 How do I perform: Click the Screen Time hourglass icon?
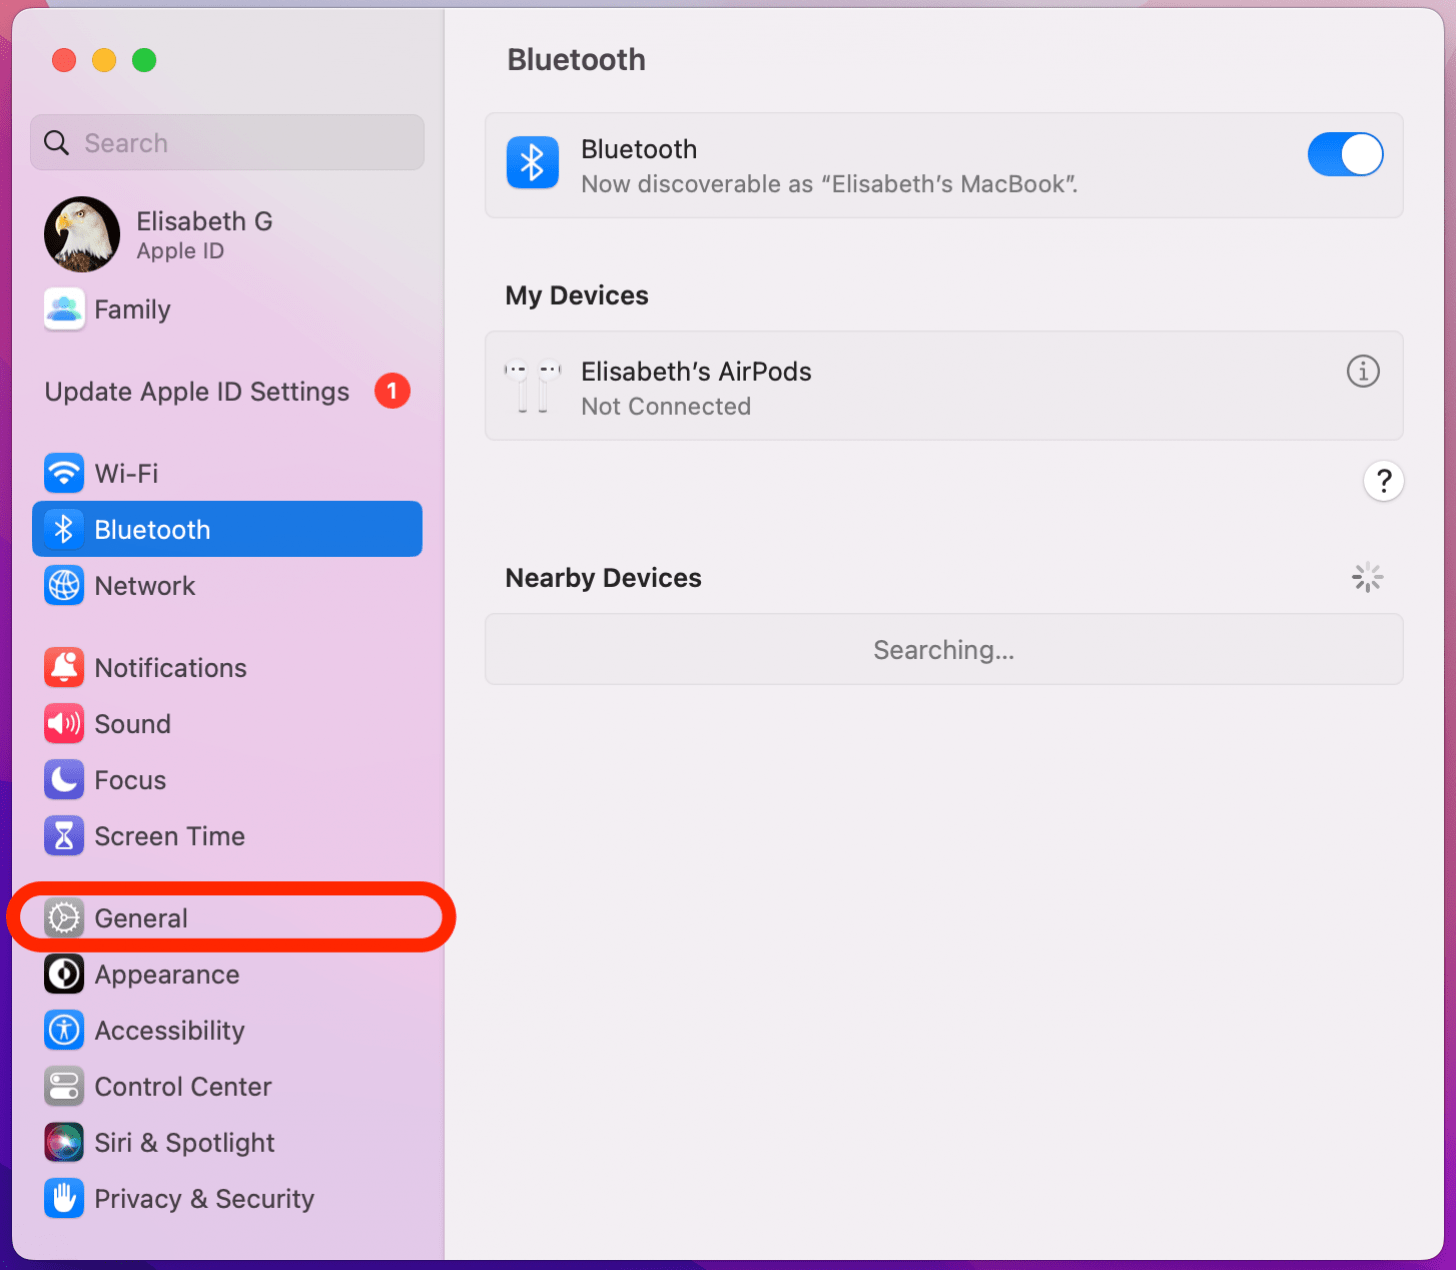[x=64, y=835]
